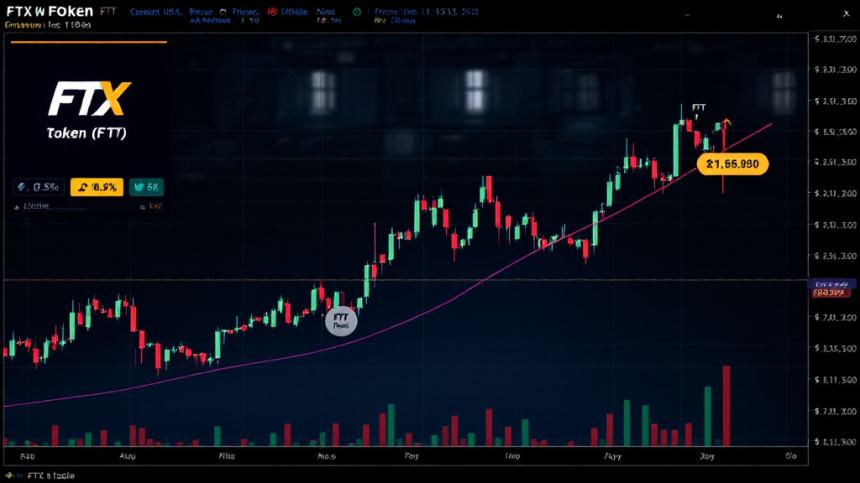The image size is (860, 483).
Task: Click the green circular icon in the top bar
Action: click(357, 12)
